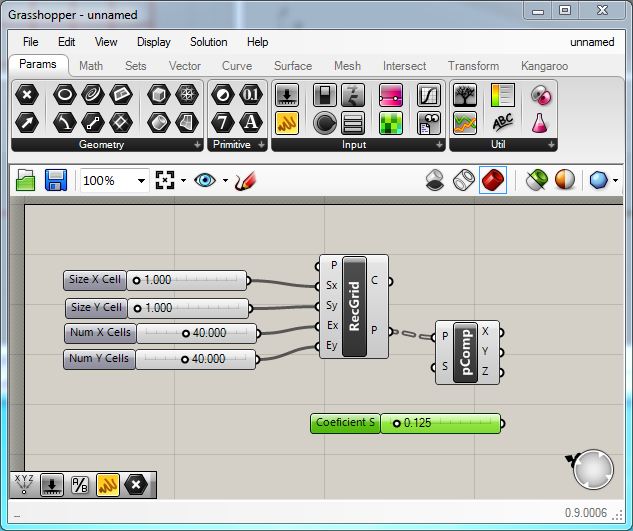Viewport: 633px width, 531px height.
Task: Select XYZ icon in recent components bar
Action: point(24,484)
